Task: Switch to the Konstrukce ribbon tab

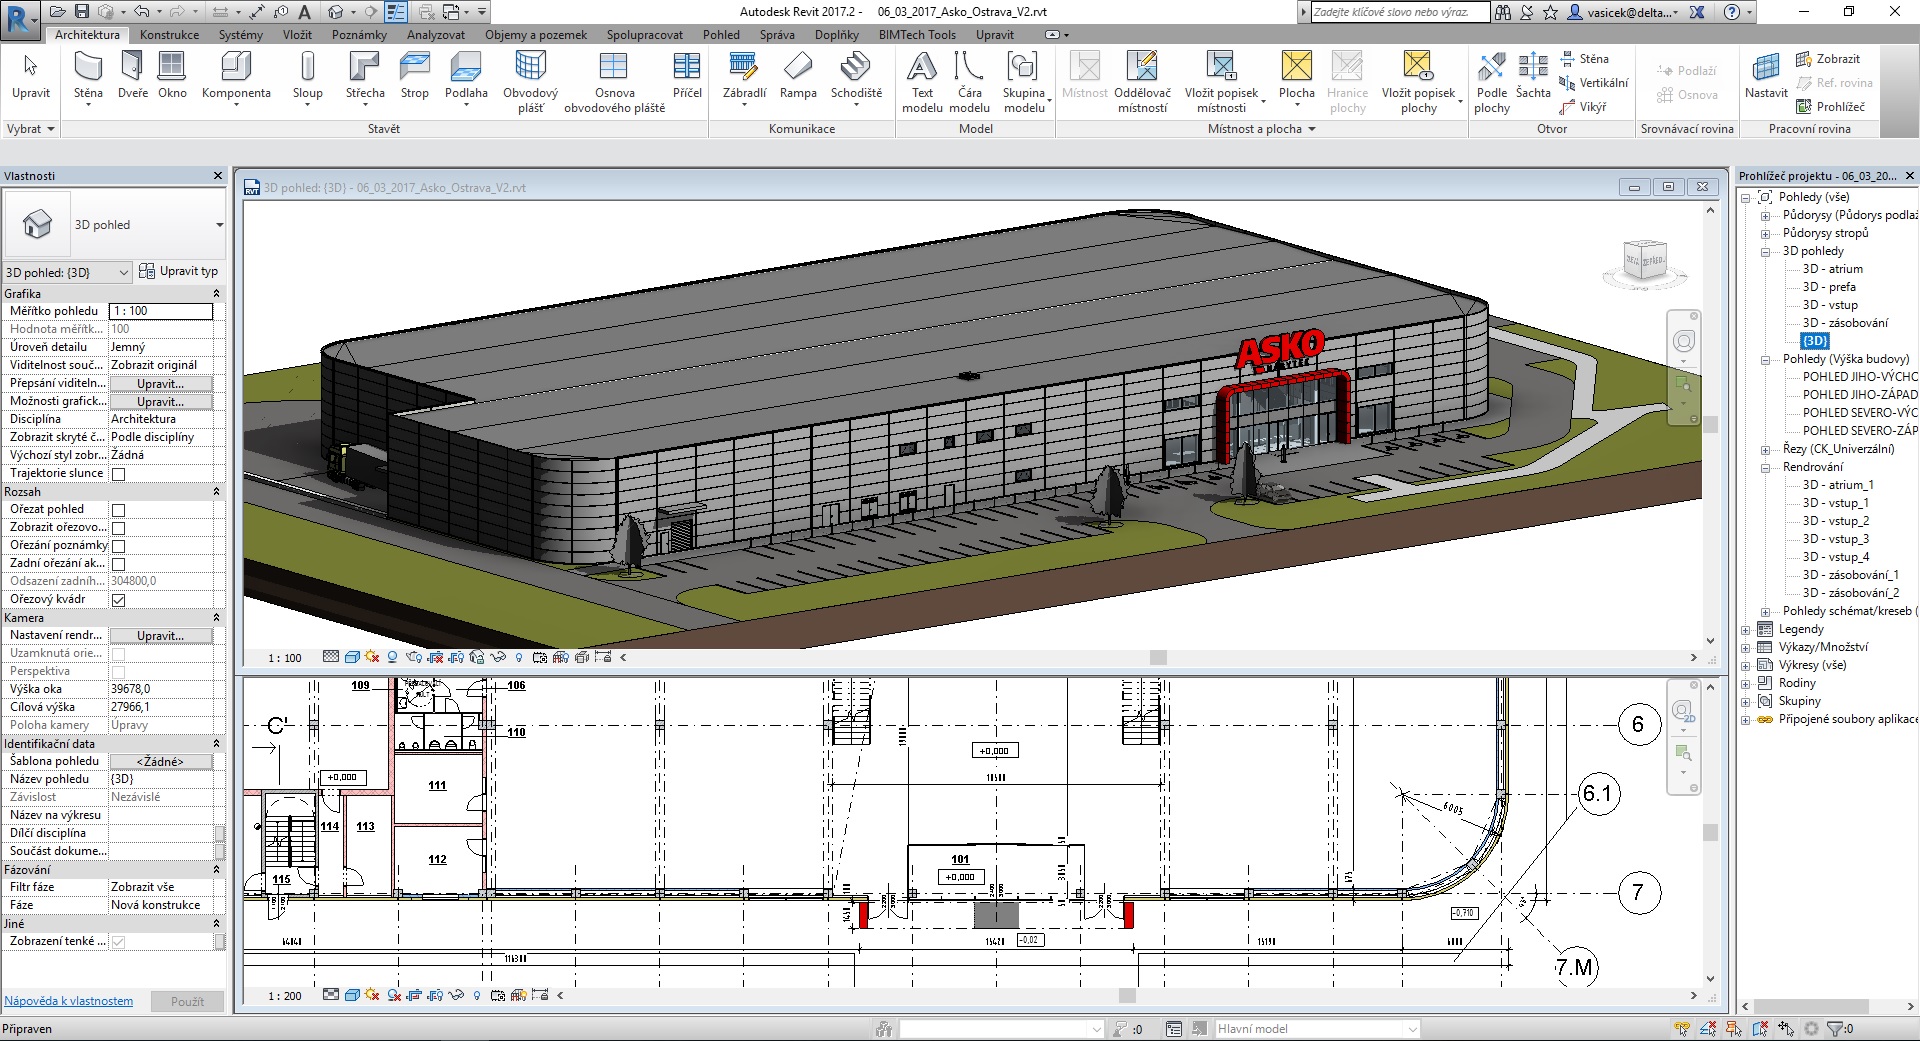Action: [x=169, y=35]
